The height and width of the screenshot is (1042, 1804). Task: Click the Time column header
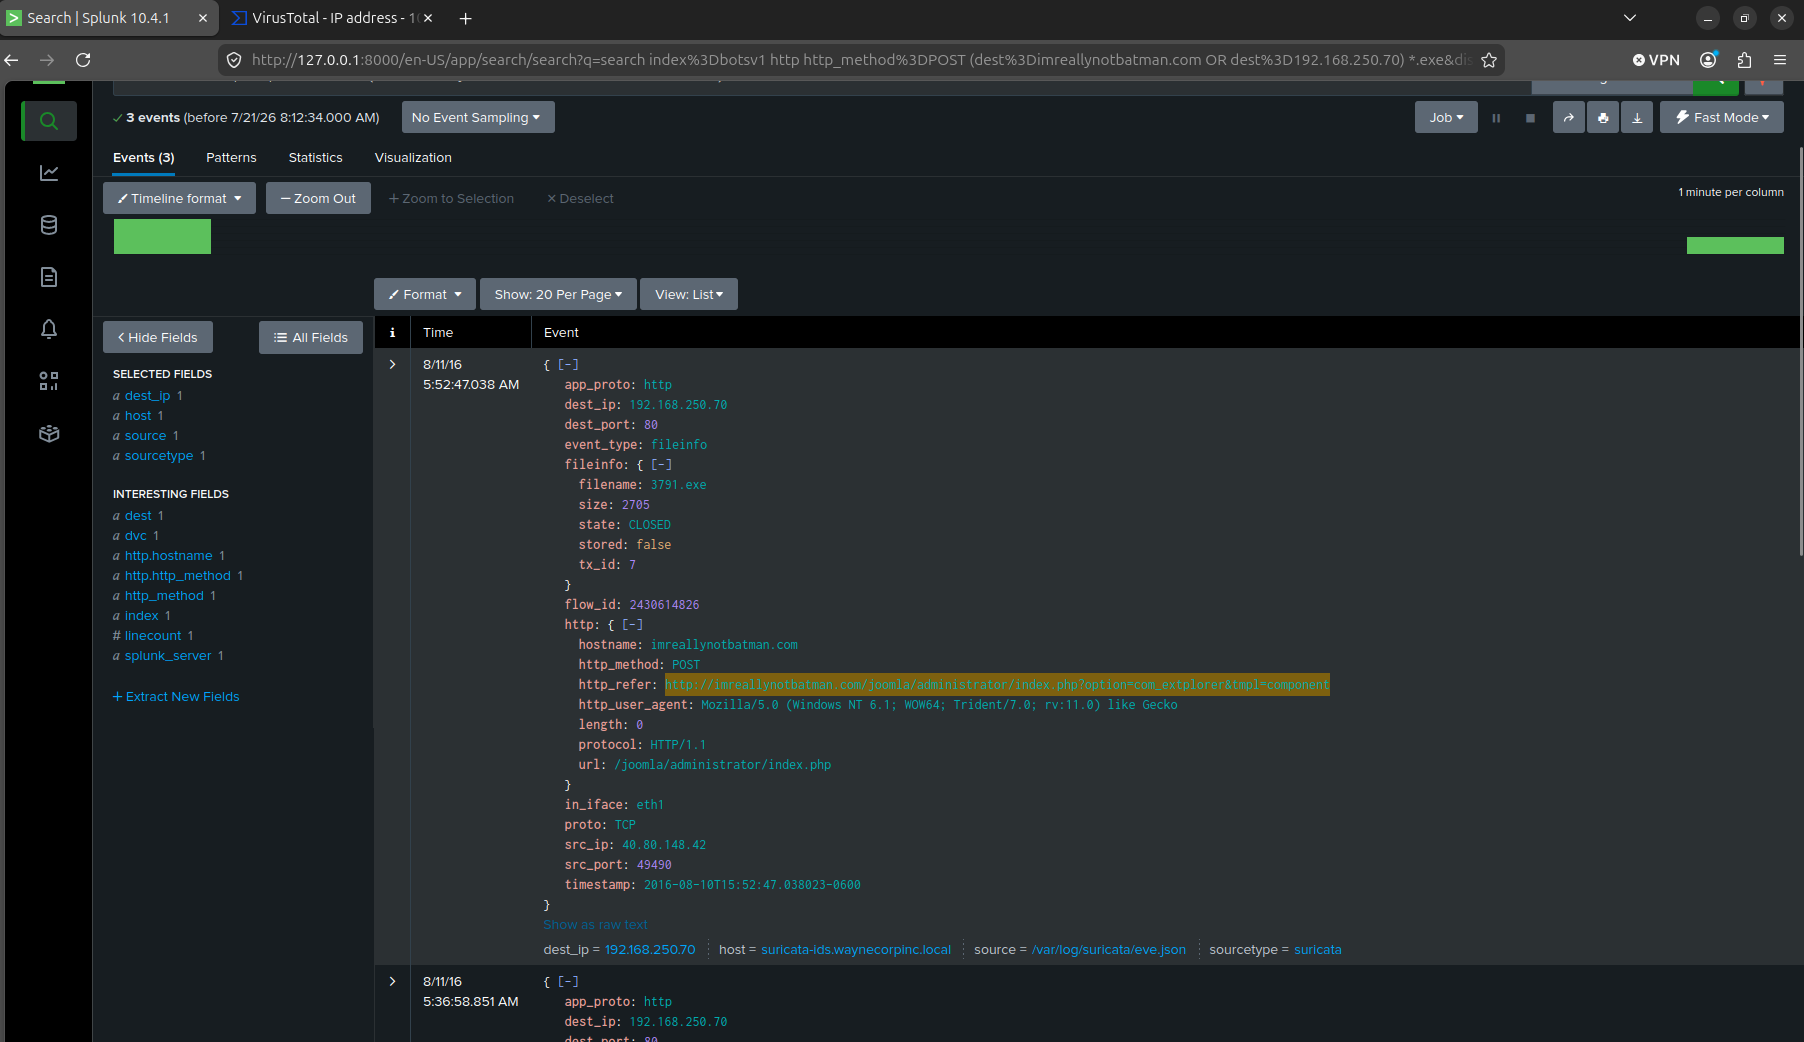pyautogui.click(x=438, y=333)
